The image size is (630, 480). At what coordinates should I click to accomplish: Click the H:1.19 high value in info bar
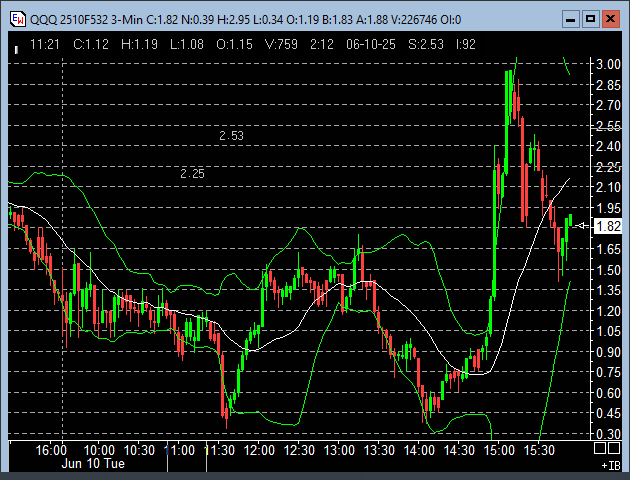(139, 44)
